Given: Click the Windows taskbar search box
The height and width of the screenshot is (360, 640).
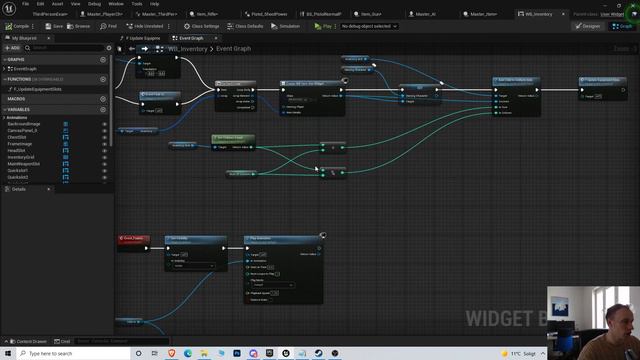Looking at the screenshot, I should click(x=73, y=353).
